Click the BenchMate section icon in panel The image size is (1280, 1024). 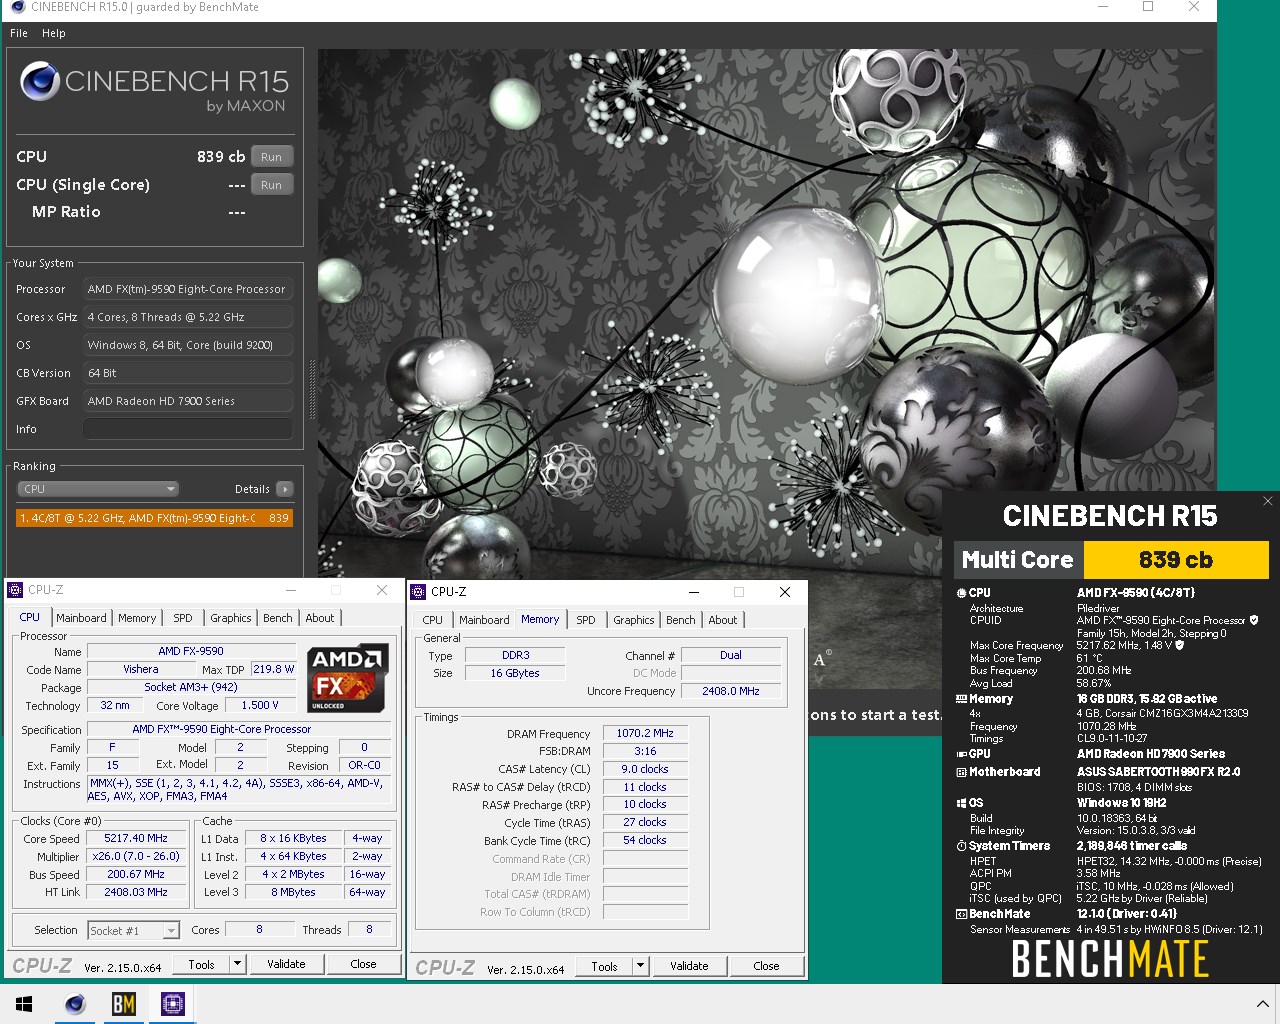(x=962, y=914)
